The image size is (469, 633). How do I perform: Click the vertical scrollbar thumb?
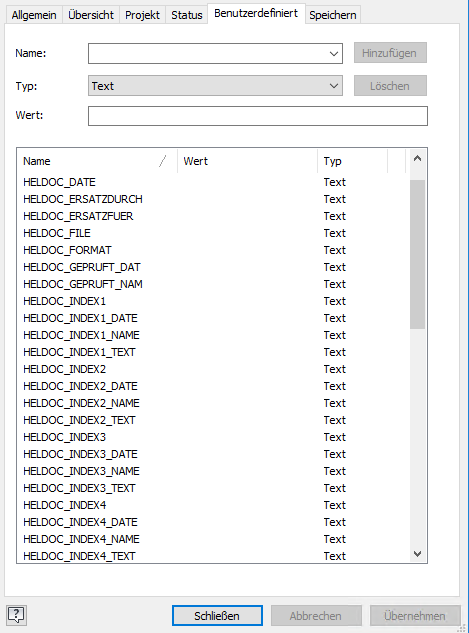pos(418,254)
